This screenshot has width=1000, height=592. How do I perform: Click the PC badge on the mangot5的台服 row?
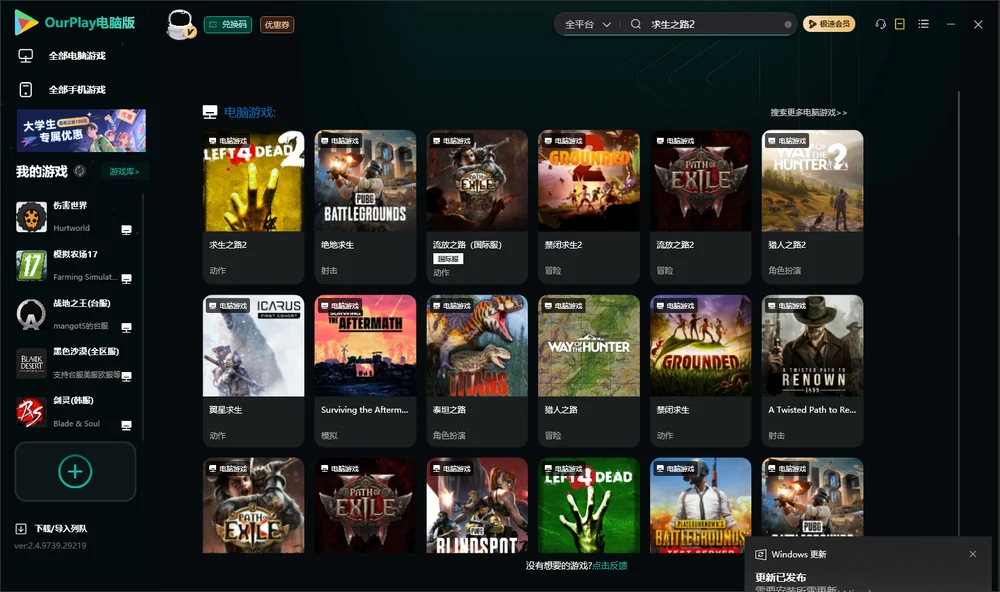coord(126,327)
